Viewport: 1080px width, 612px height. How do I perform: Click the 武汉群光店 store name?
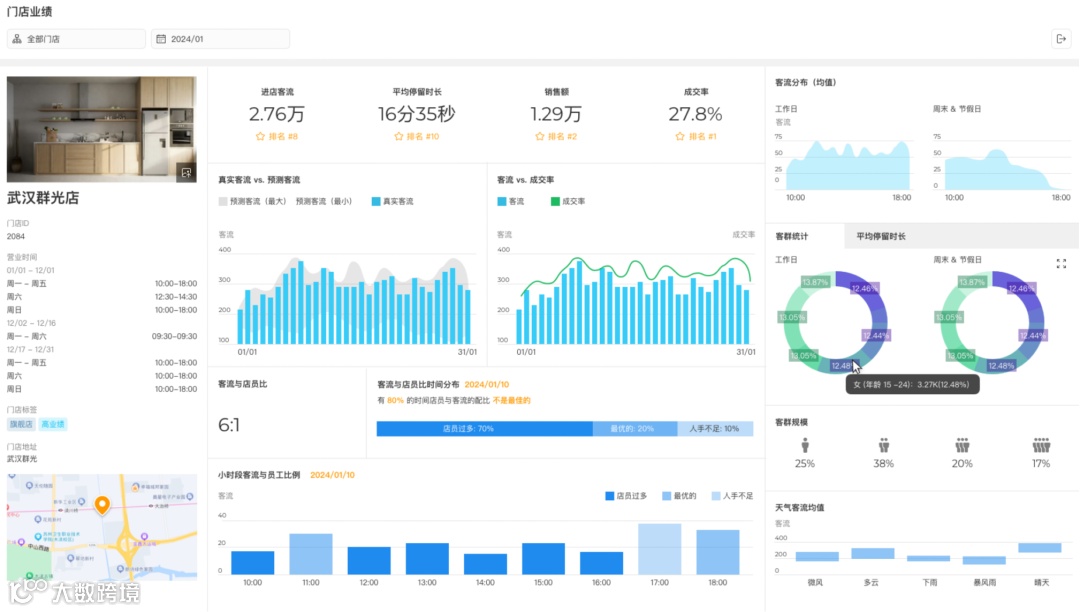[x=43, y=198]
